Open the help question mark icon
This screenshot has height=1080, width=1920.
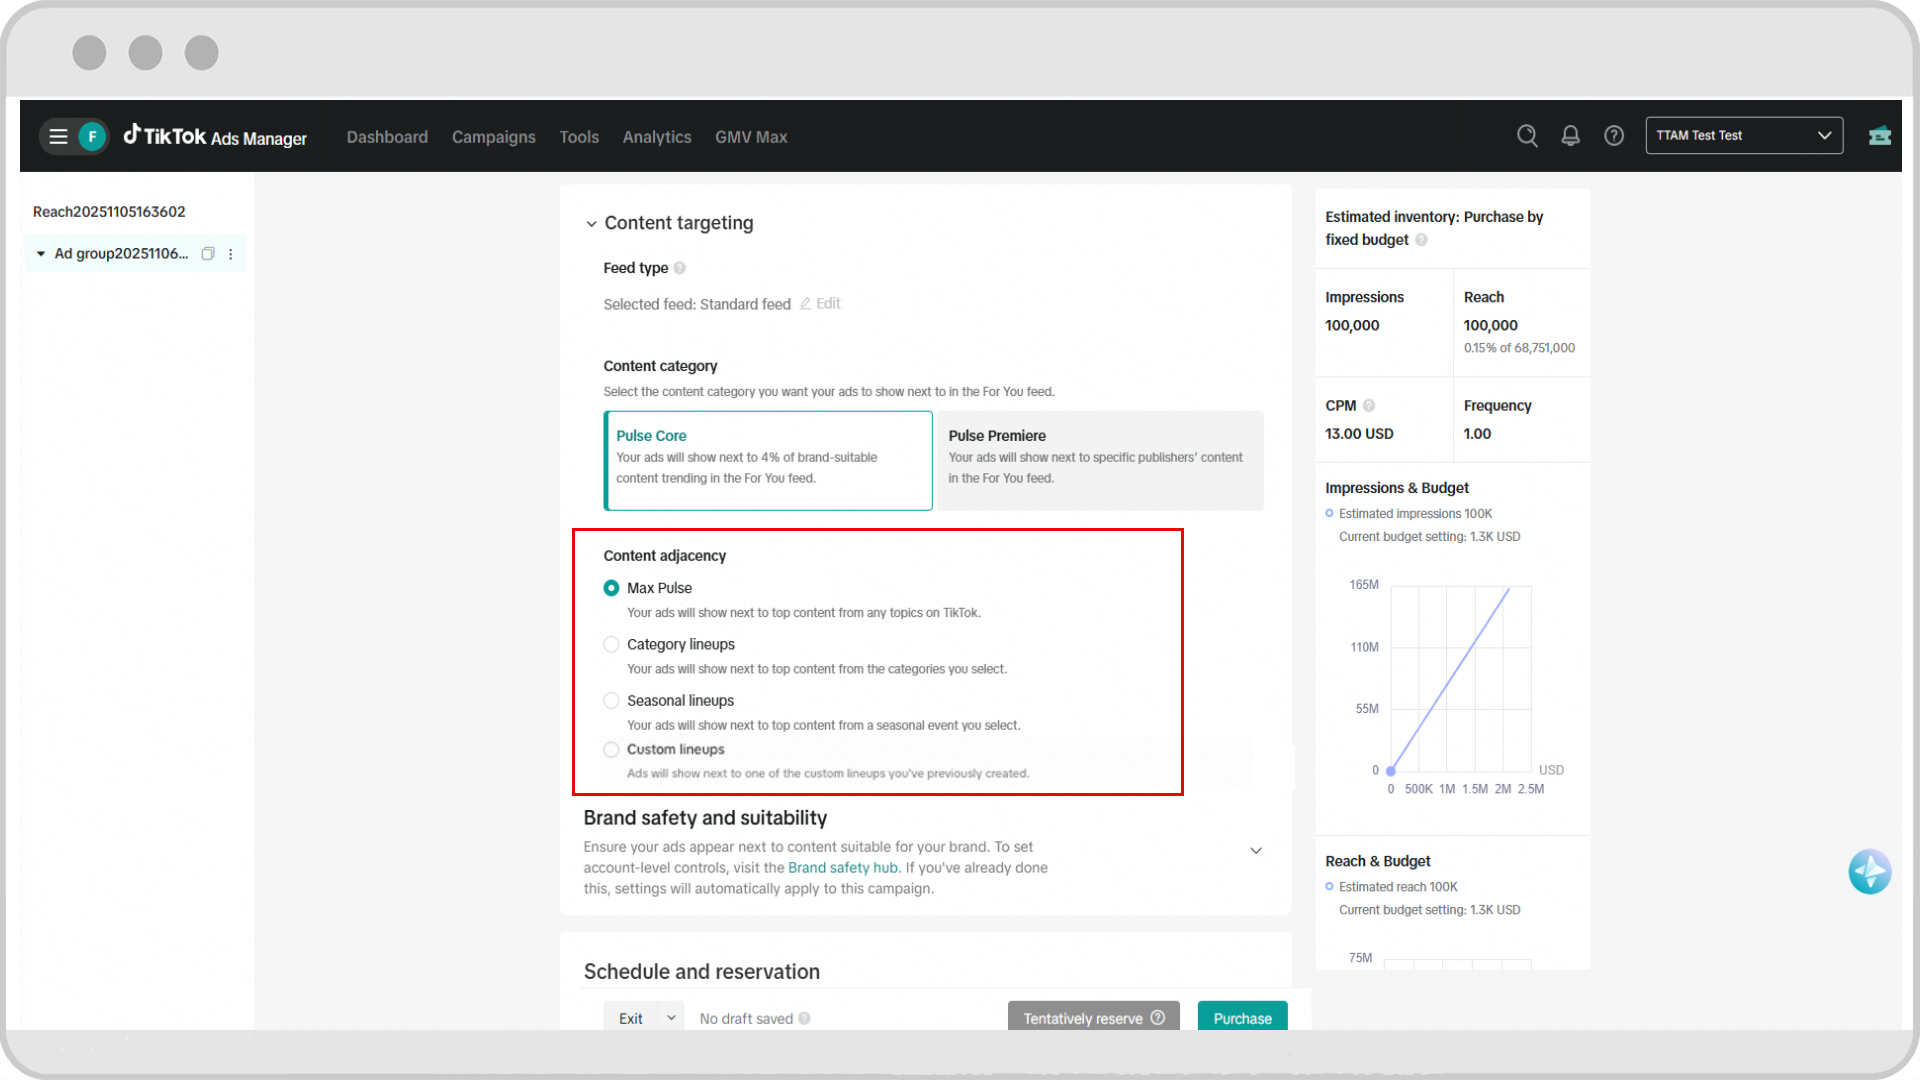(x=1613, y=136)
